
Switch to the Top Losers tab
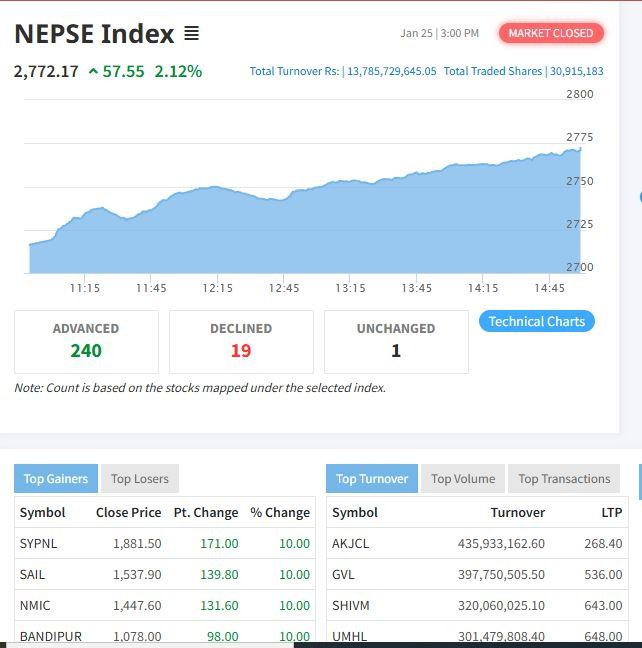click(141, 479)
